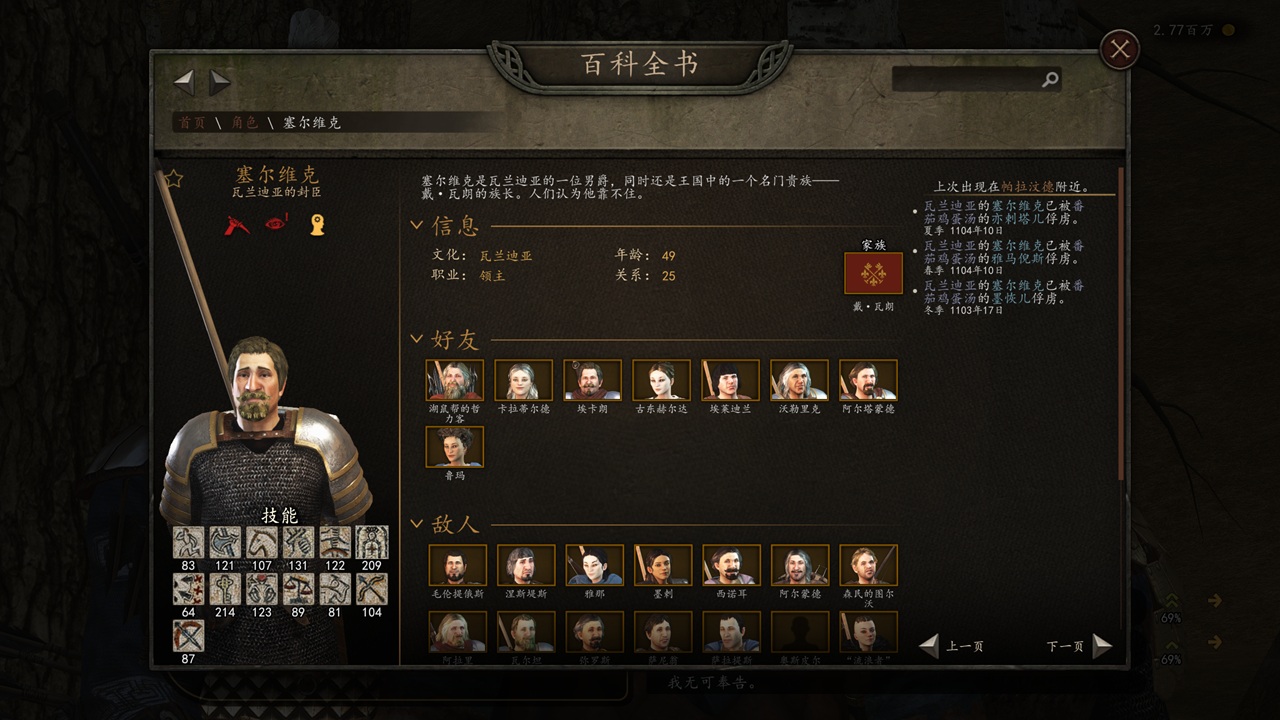Click 下一页 next page button
Screen dimensions: 1280x720
pyautogui.click(x=1079, y=646)
